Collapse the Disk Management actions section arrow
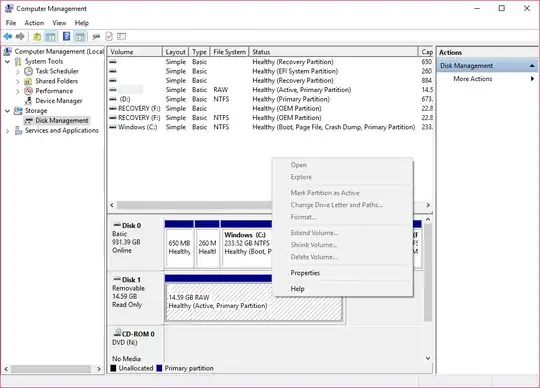Image resolution: width=540 pixels, height=388 pixels. tap(532, 65)
